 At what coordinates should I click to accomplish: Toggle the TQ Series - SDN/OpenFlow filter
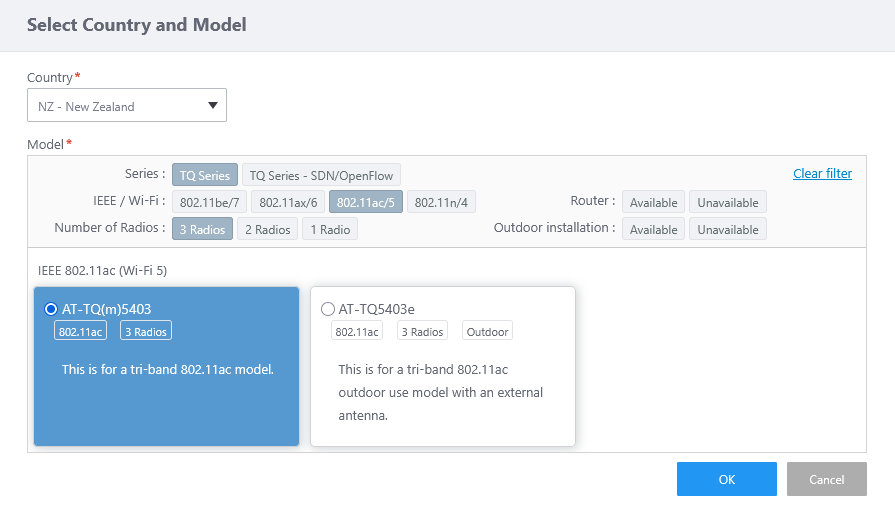point(321,175)
